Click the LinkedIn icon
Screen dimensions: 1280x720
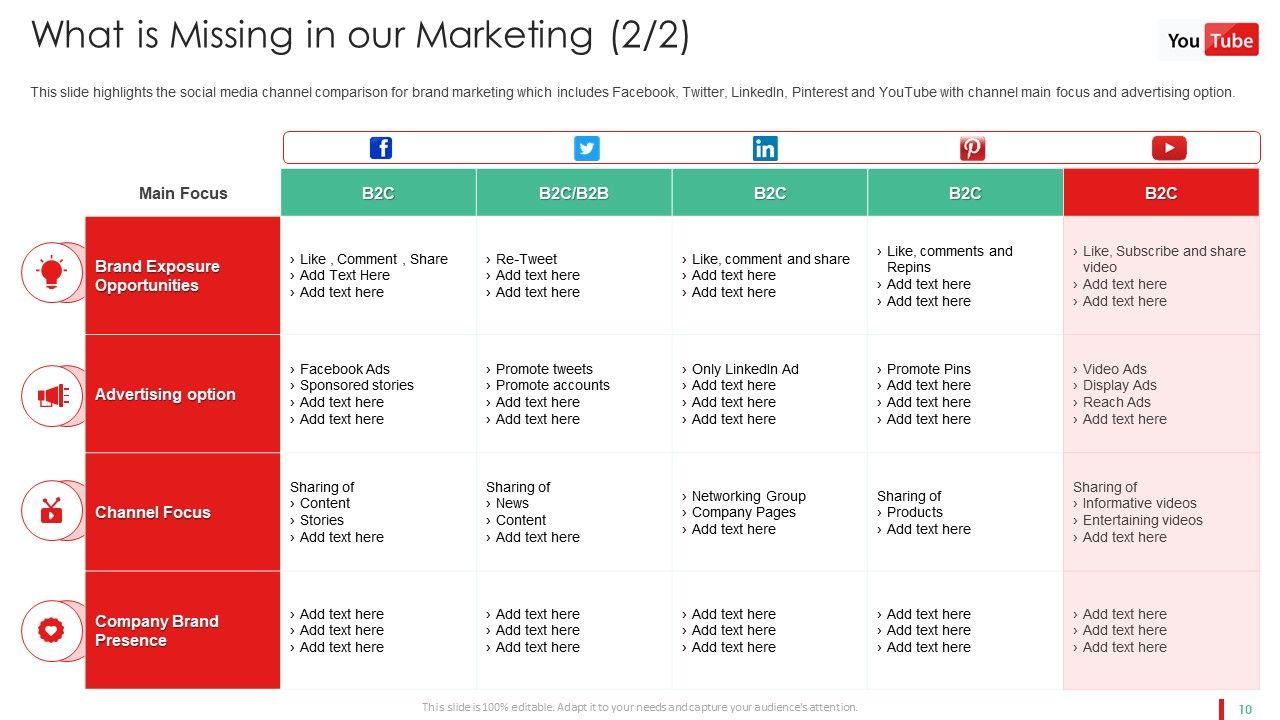[765, 148]
